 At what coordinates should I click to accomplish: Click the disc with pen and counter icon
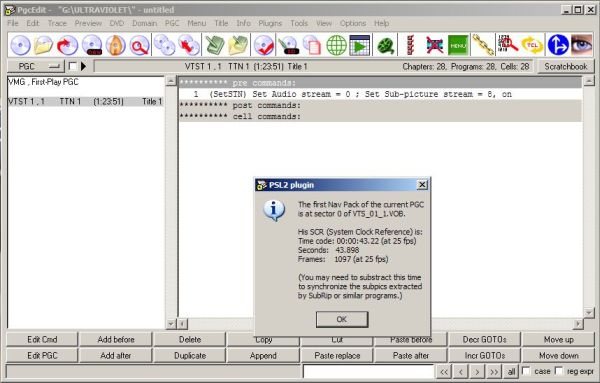pyautogui.click(x=289, y=45)
